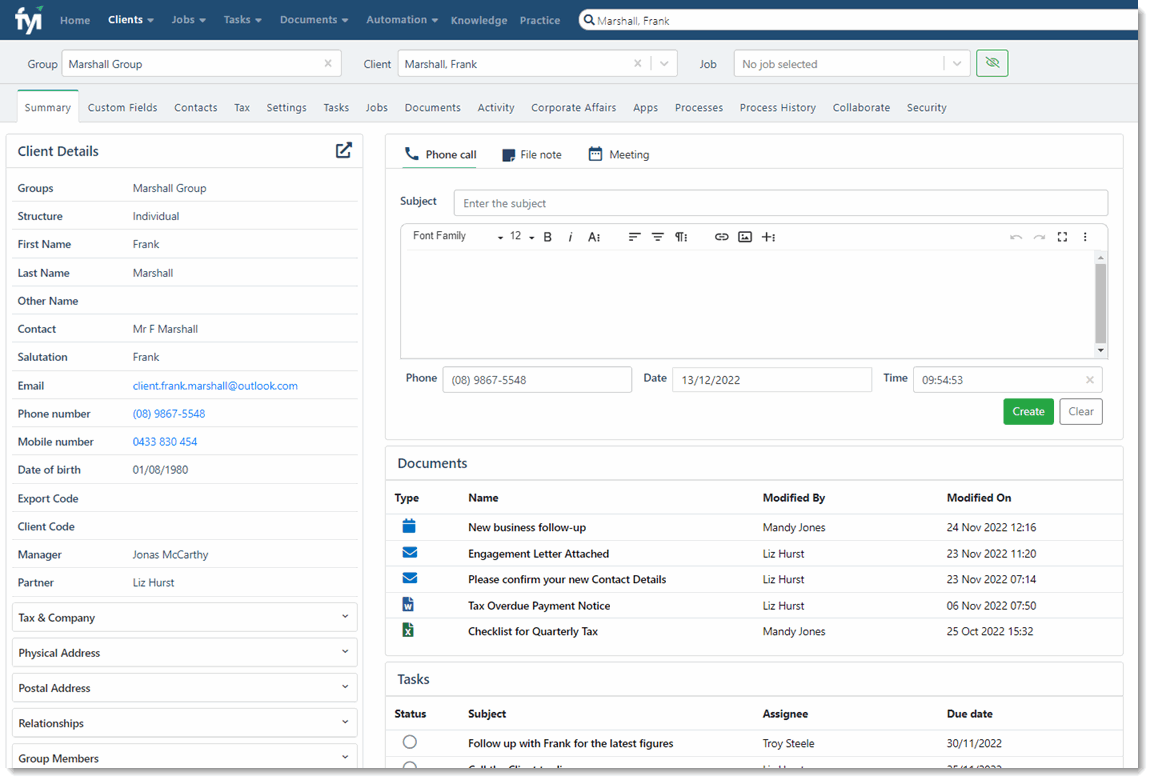1153x783 pixels.
Task: Switch to the Documents tab
Action: (432, 107)
